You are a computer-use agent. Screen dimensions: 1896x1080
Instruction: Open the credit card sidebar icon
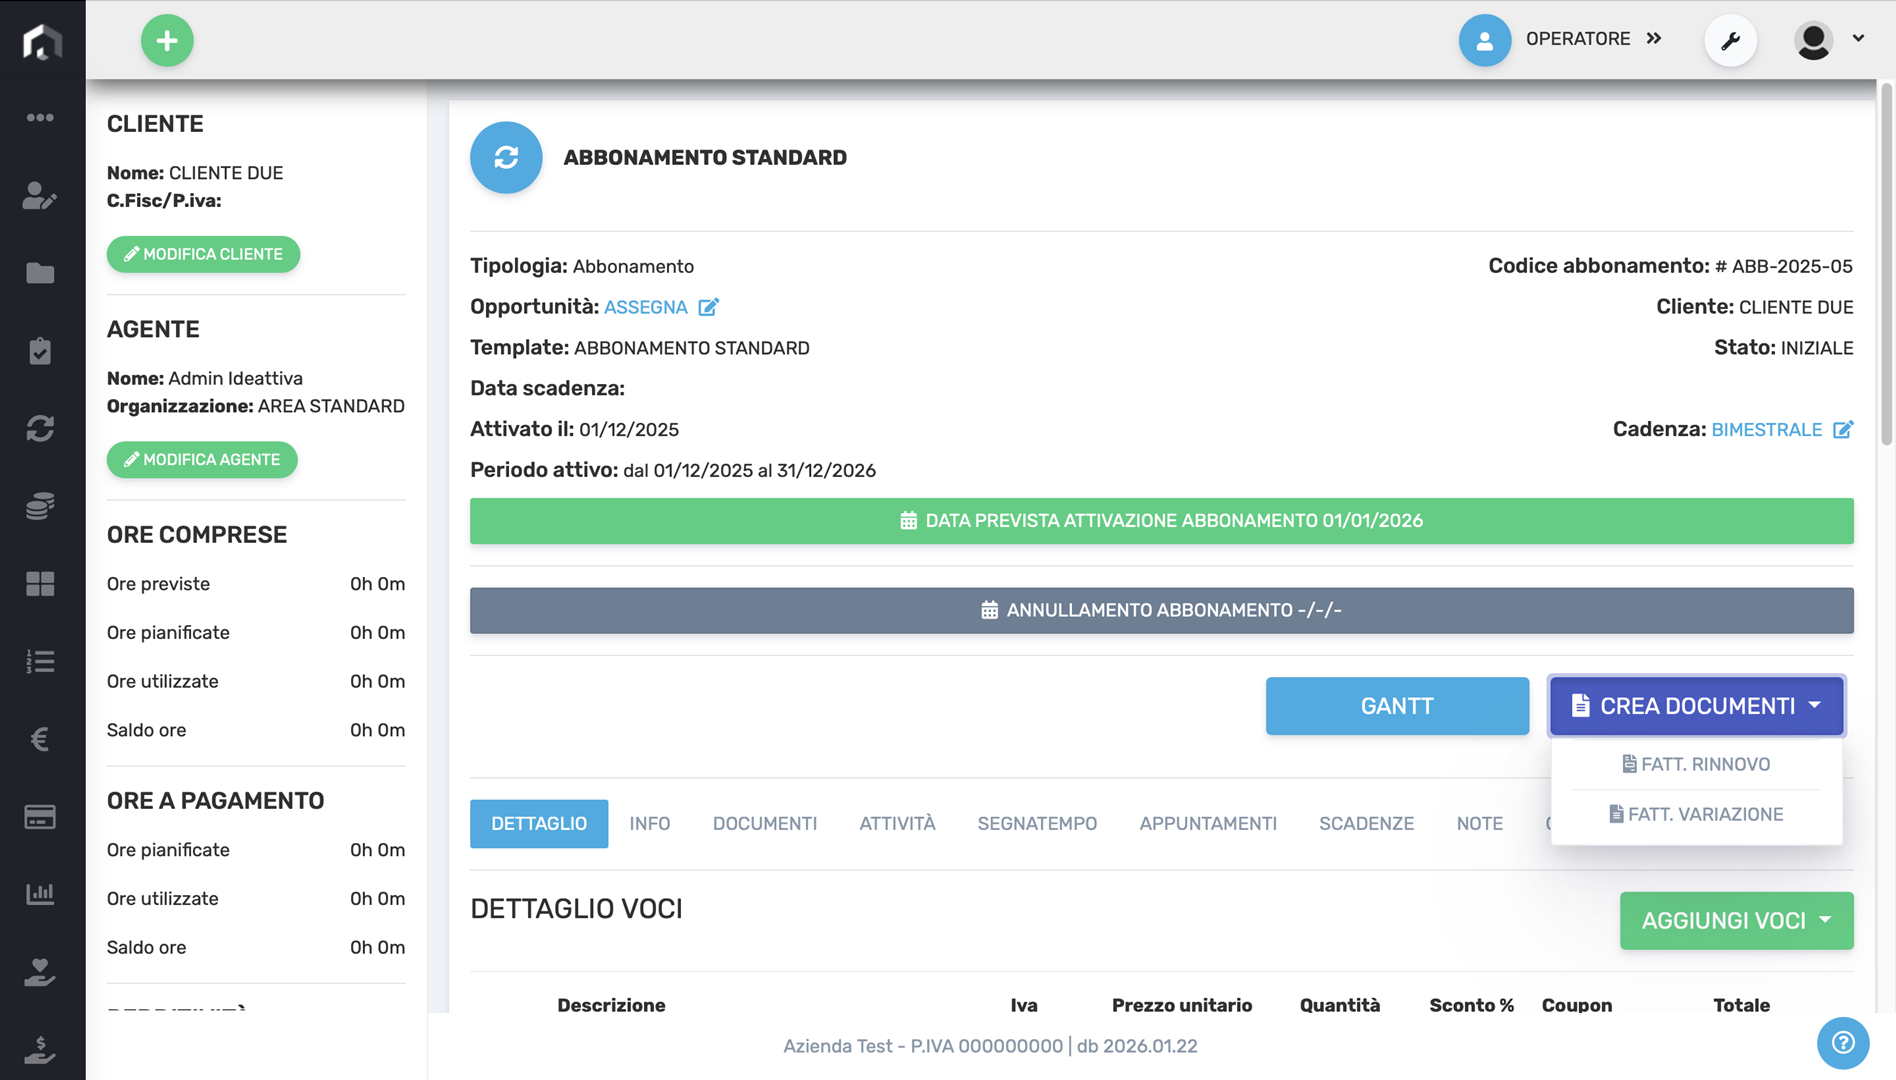pyautogui.click(x=40, y=817)
